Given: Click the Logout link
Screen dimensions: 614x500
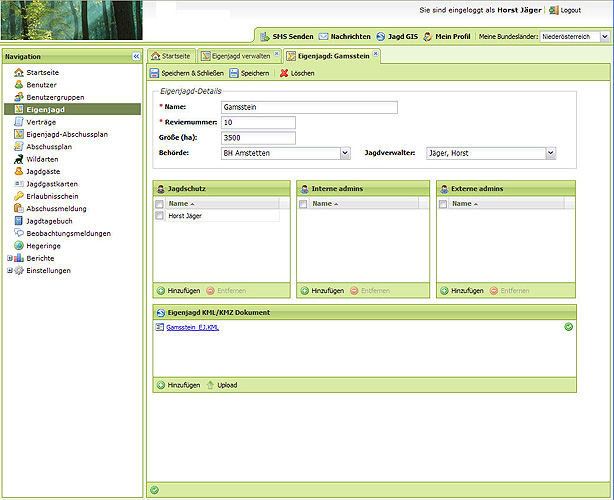Looking at the screenshot, I should point(565,10).
